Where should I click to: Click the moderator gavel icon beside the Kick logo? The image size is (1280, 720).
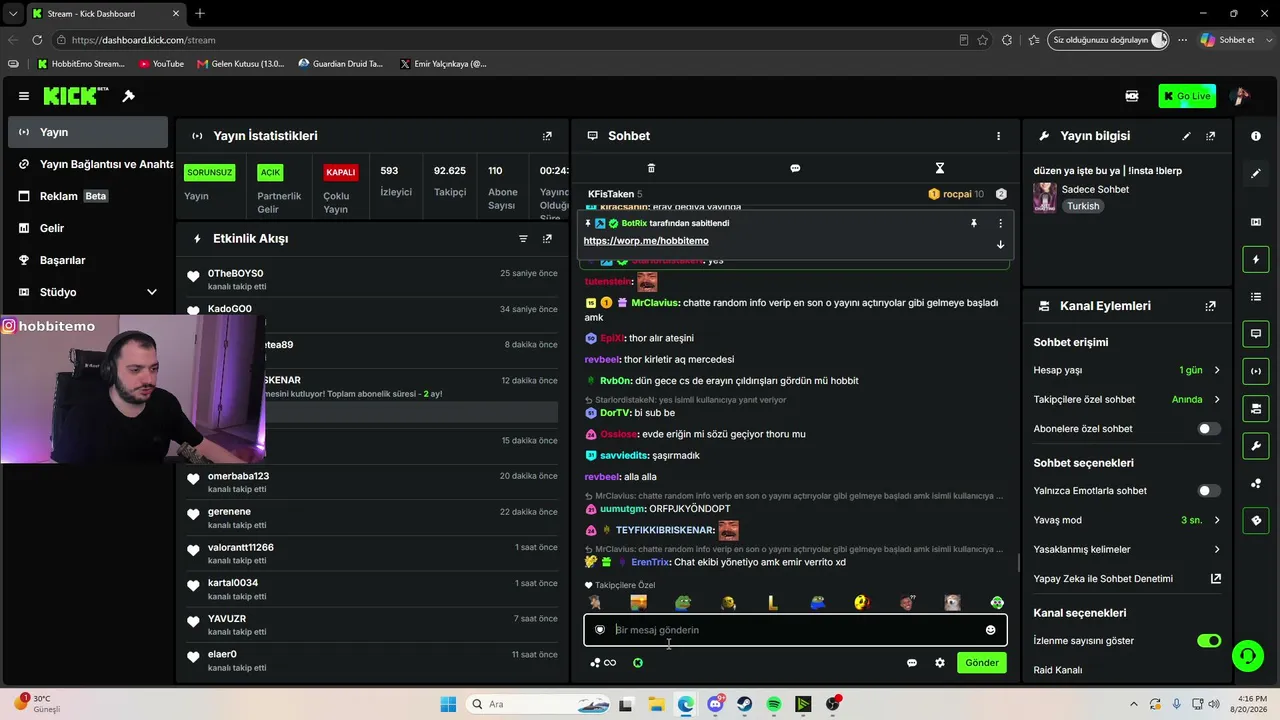[x=128, y=96]
